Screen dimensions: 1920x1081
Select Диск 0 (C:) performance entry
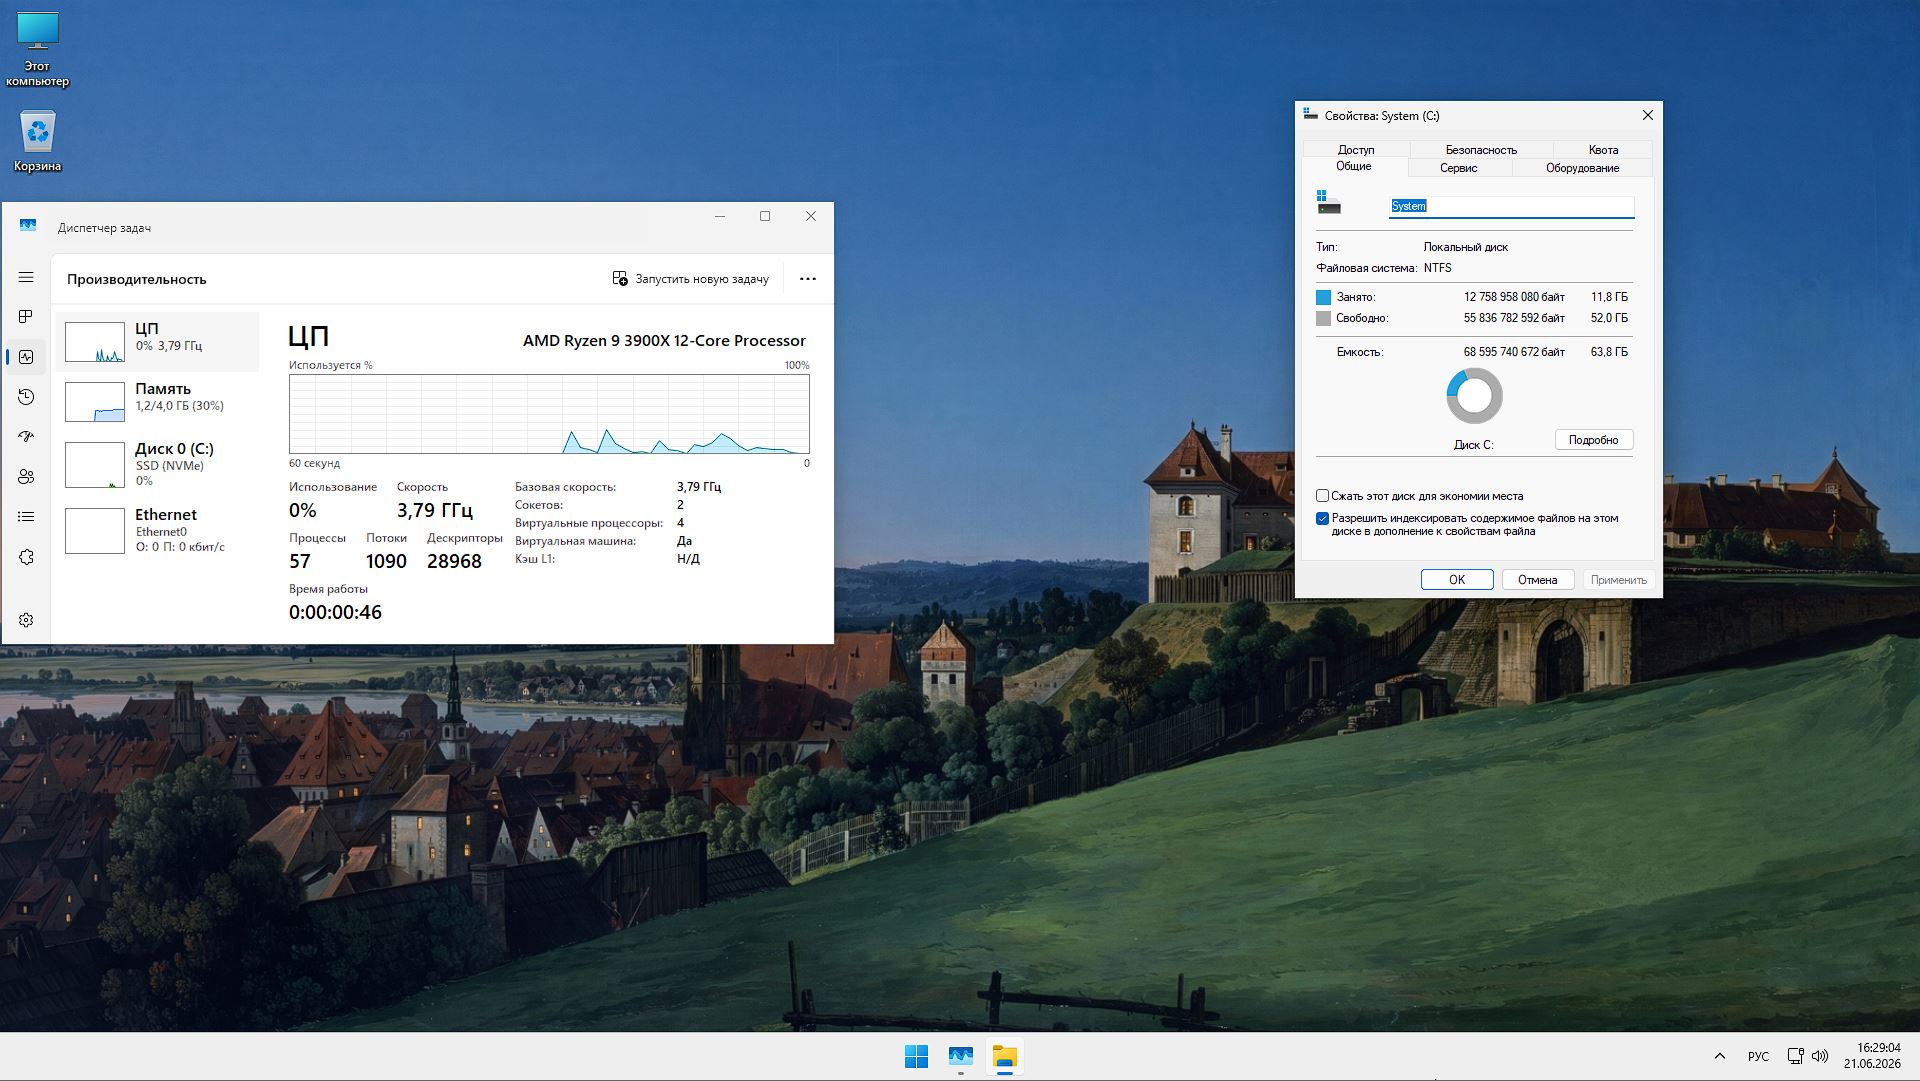pyautogui.click(x=157, y=464)
